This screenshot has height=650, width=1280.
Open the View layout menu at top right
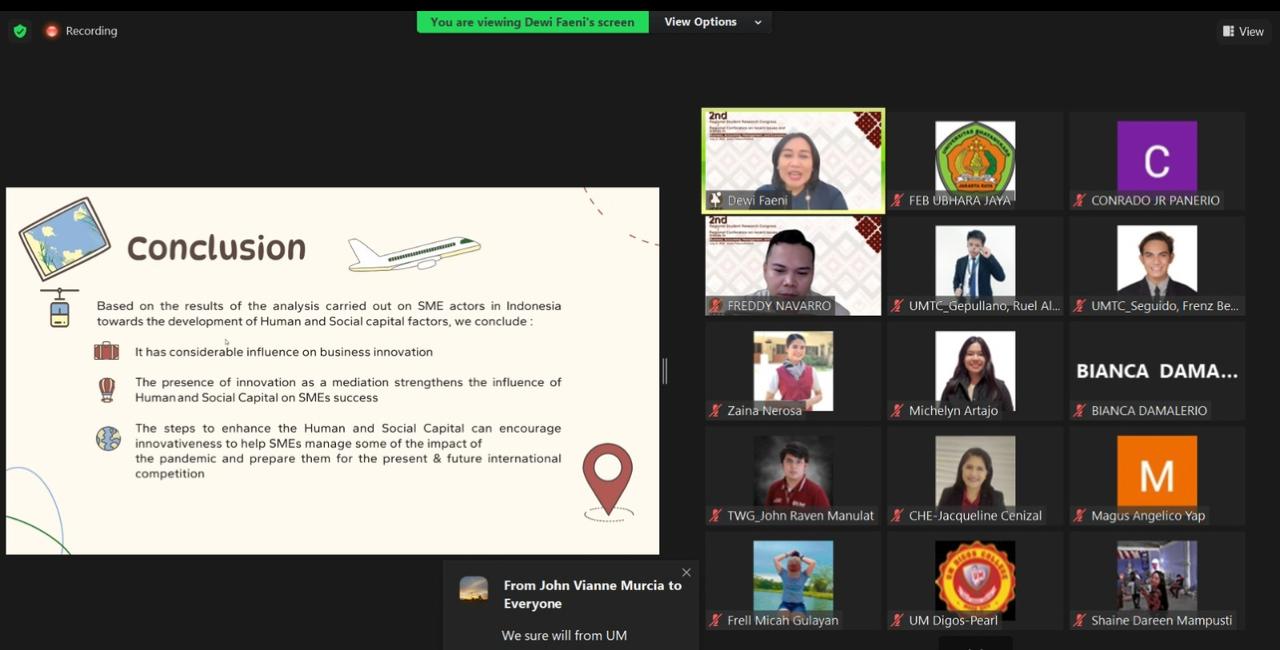(1242, 31)
